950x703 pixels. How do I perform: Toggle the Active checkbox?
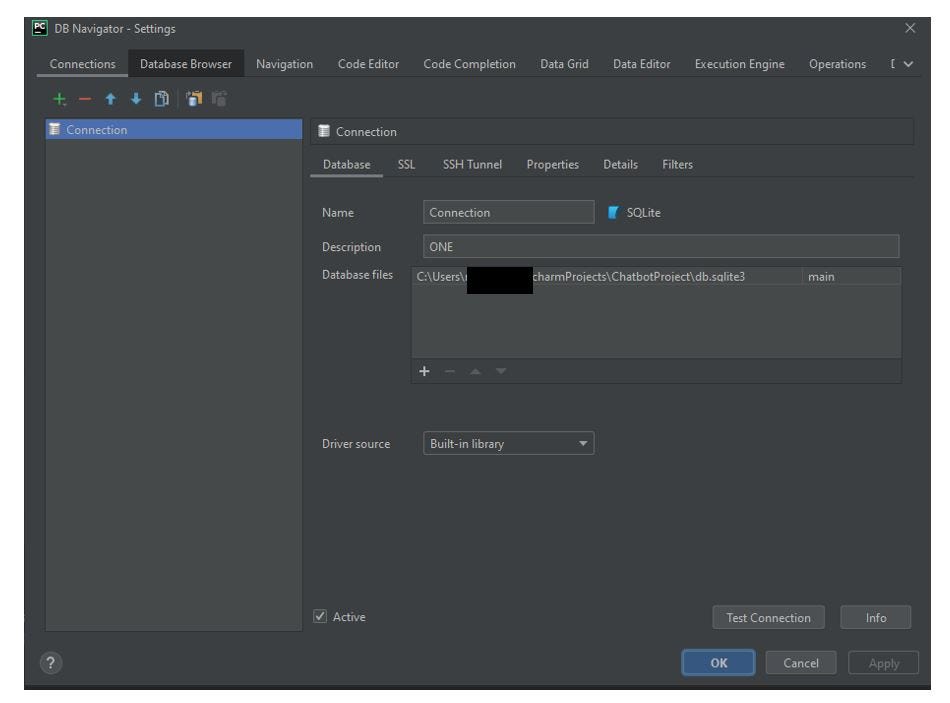(320, 617)
